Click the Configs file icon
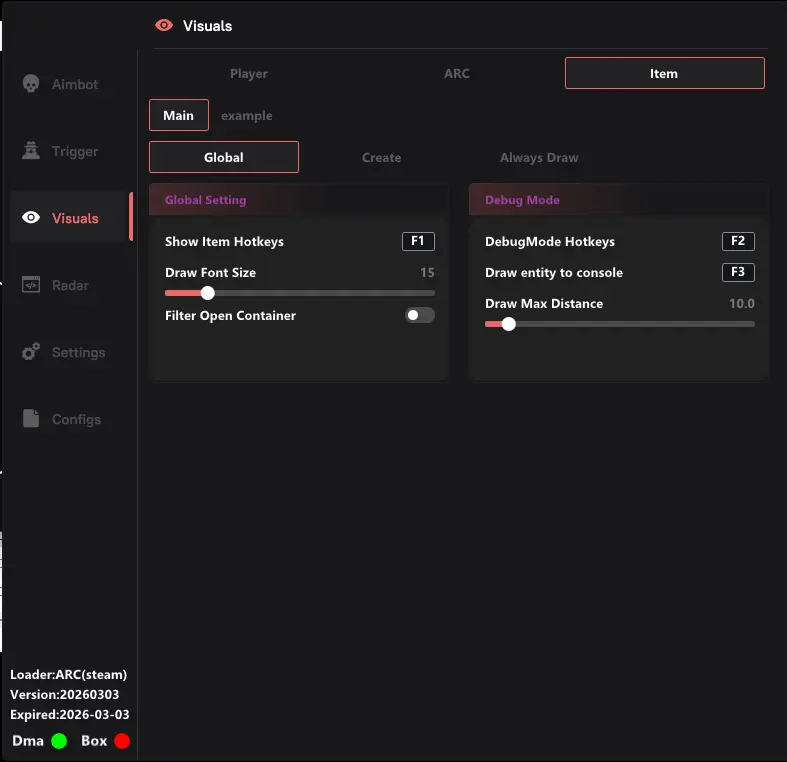 (x=31, y=419)
